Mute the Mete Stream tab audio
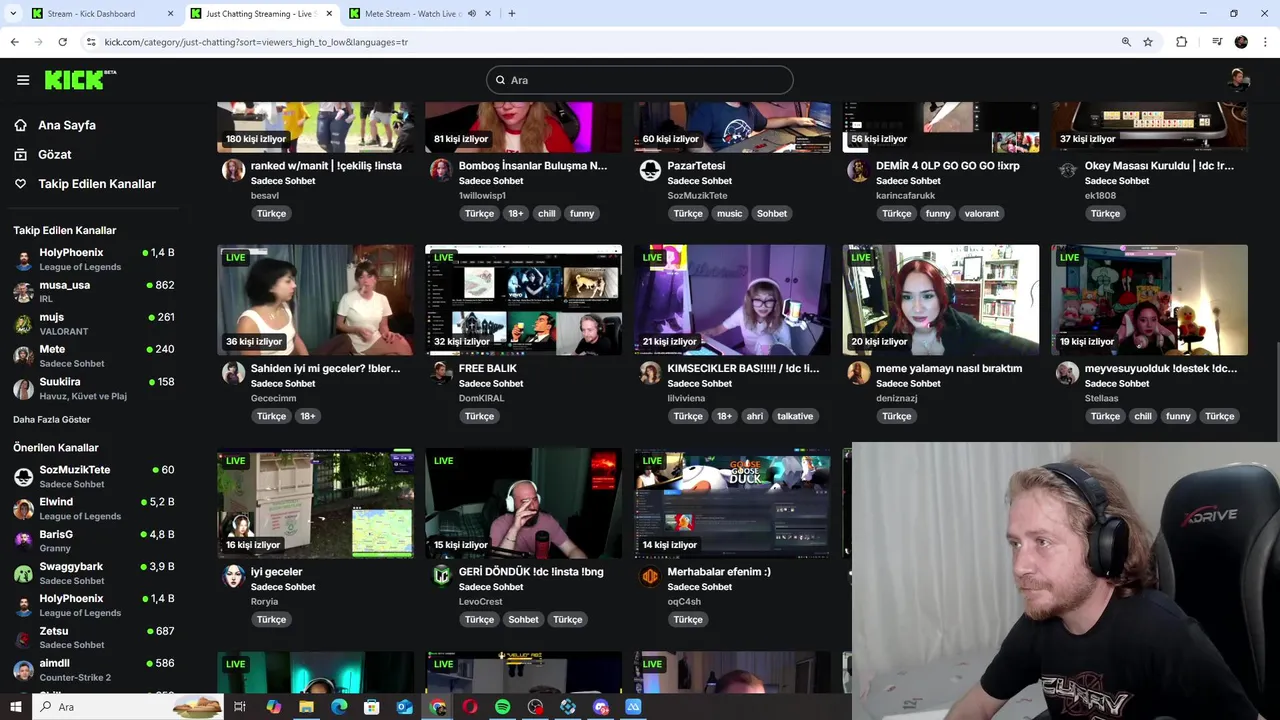 point(472,13)
